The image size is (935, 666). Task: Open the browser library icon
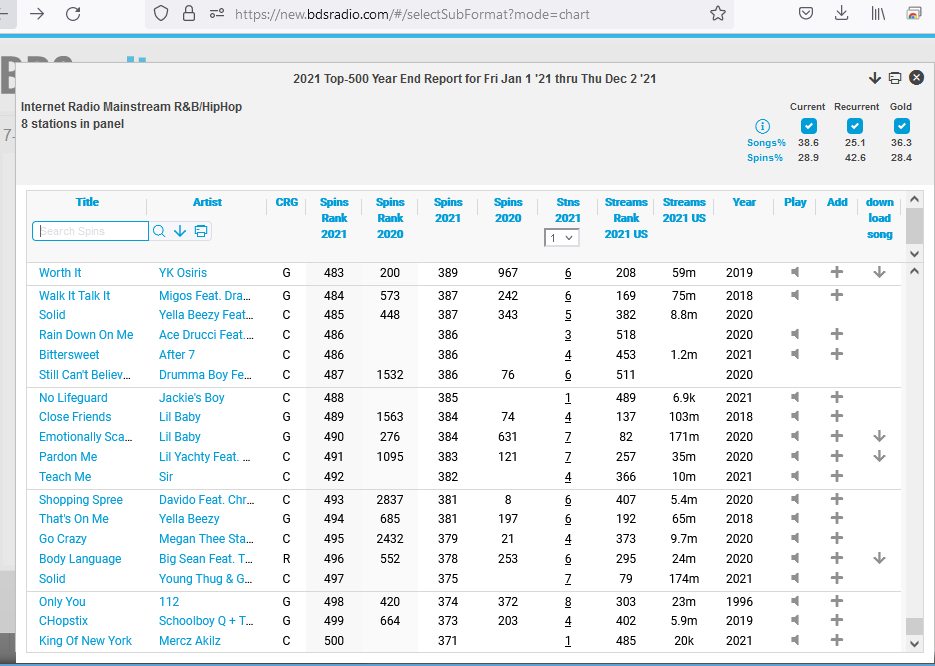pos(878,13)
